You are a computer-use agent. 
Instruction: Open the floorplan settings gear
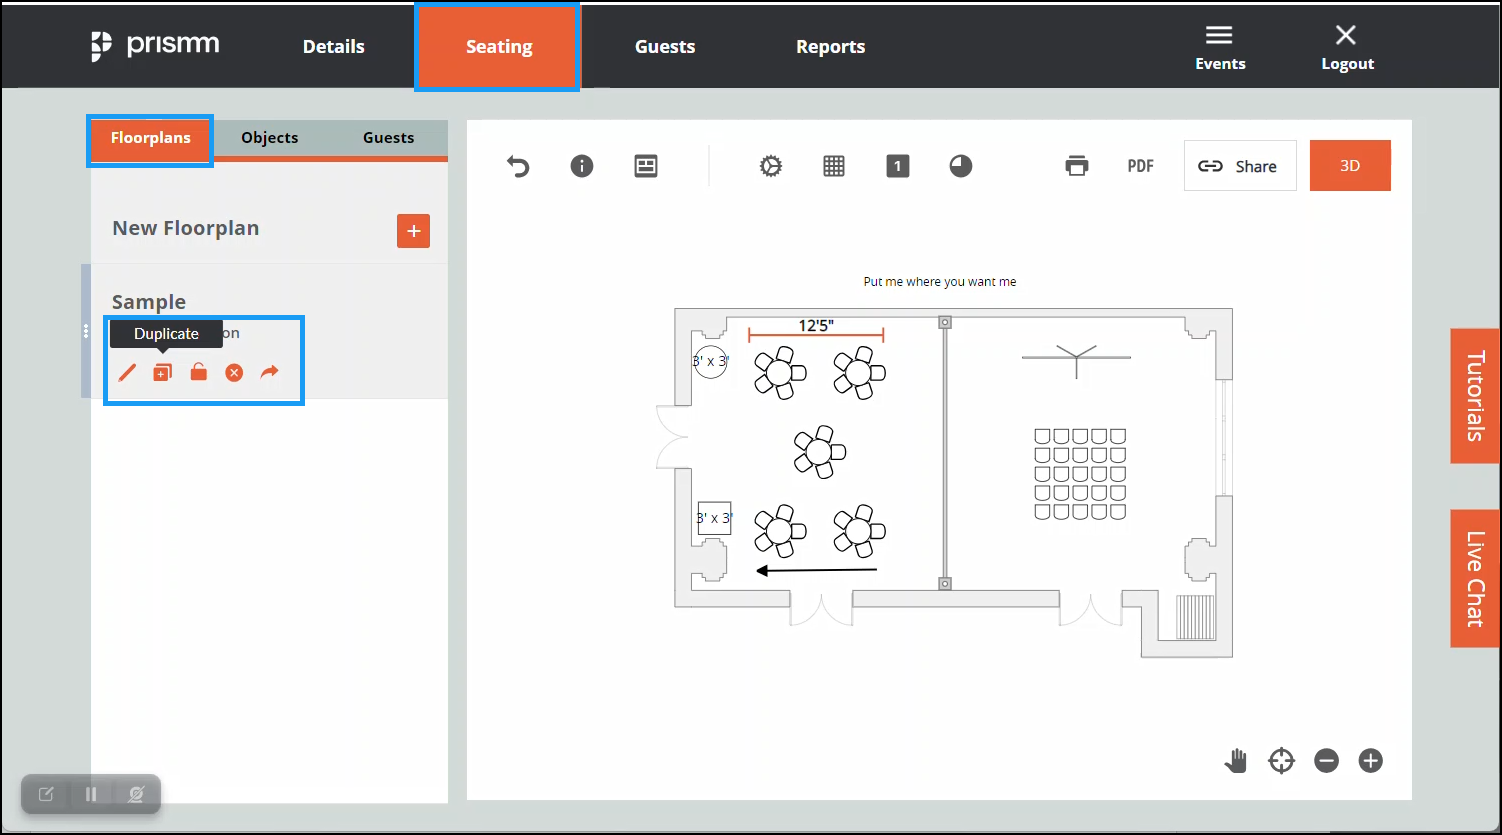pos(770,166)
